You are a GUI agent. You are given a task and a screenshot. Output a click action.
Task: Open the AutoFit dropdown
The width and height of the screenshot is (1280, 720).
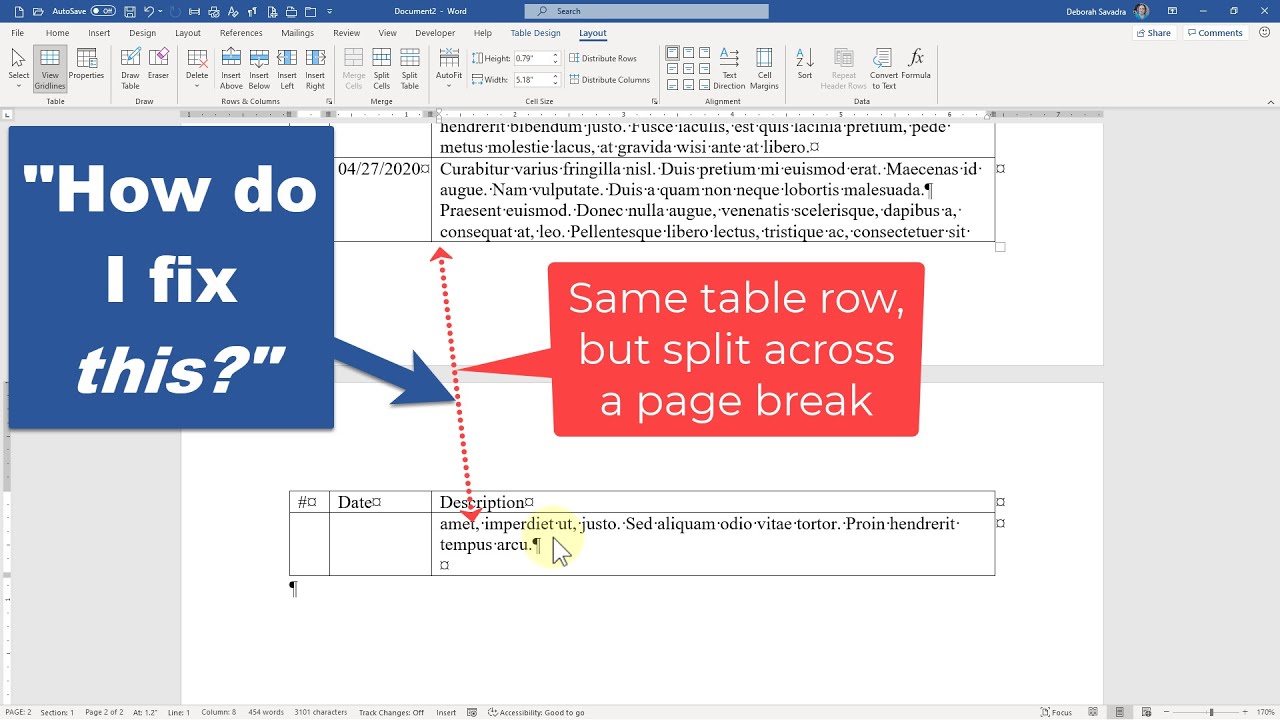coord(449,69)
